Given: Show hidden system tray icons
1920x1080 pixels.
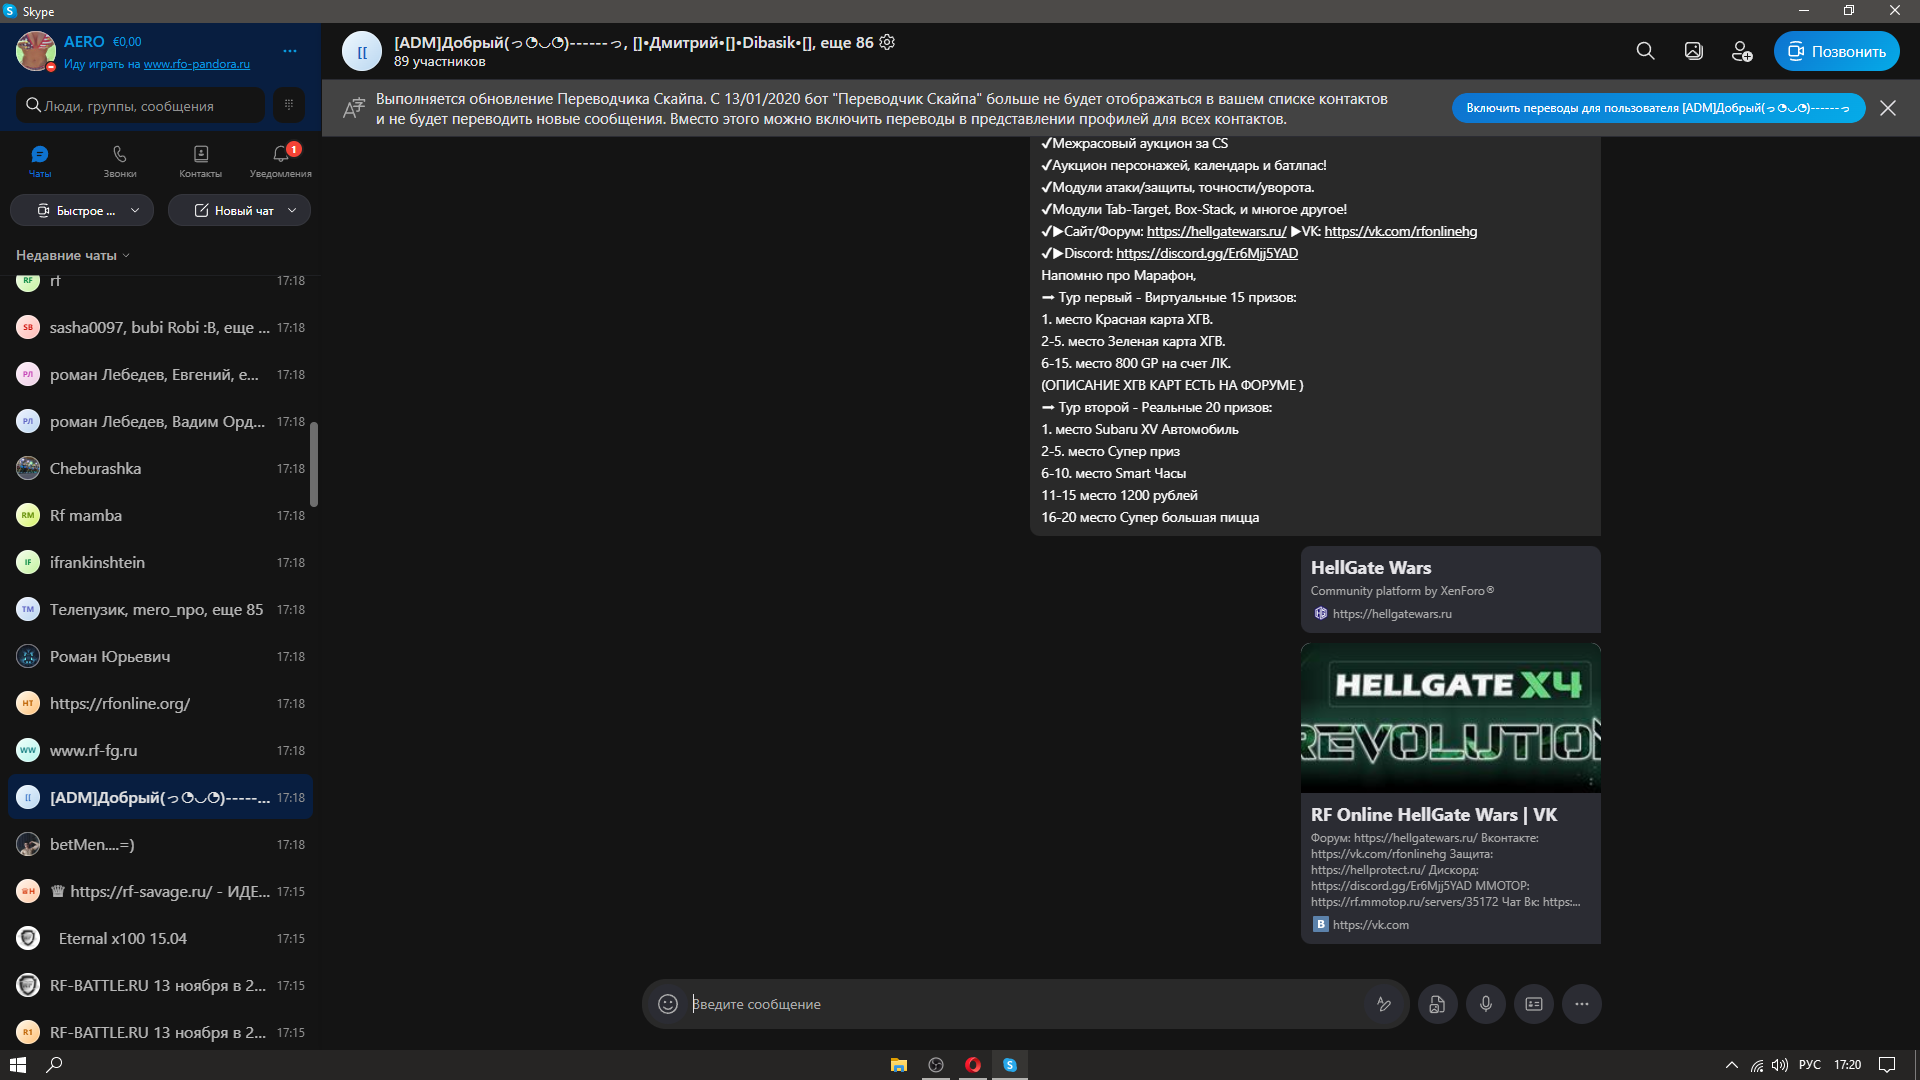Looking at the screenshot, I should [x=1732, y=1065].
